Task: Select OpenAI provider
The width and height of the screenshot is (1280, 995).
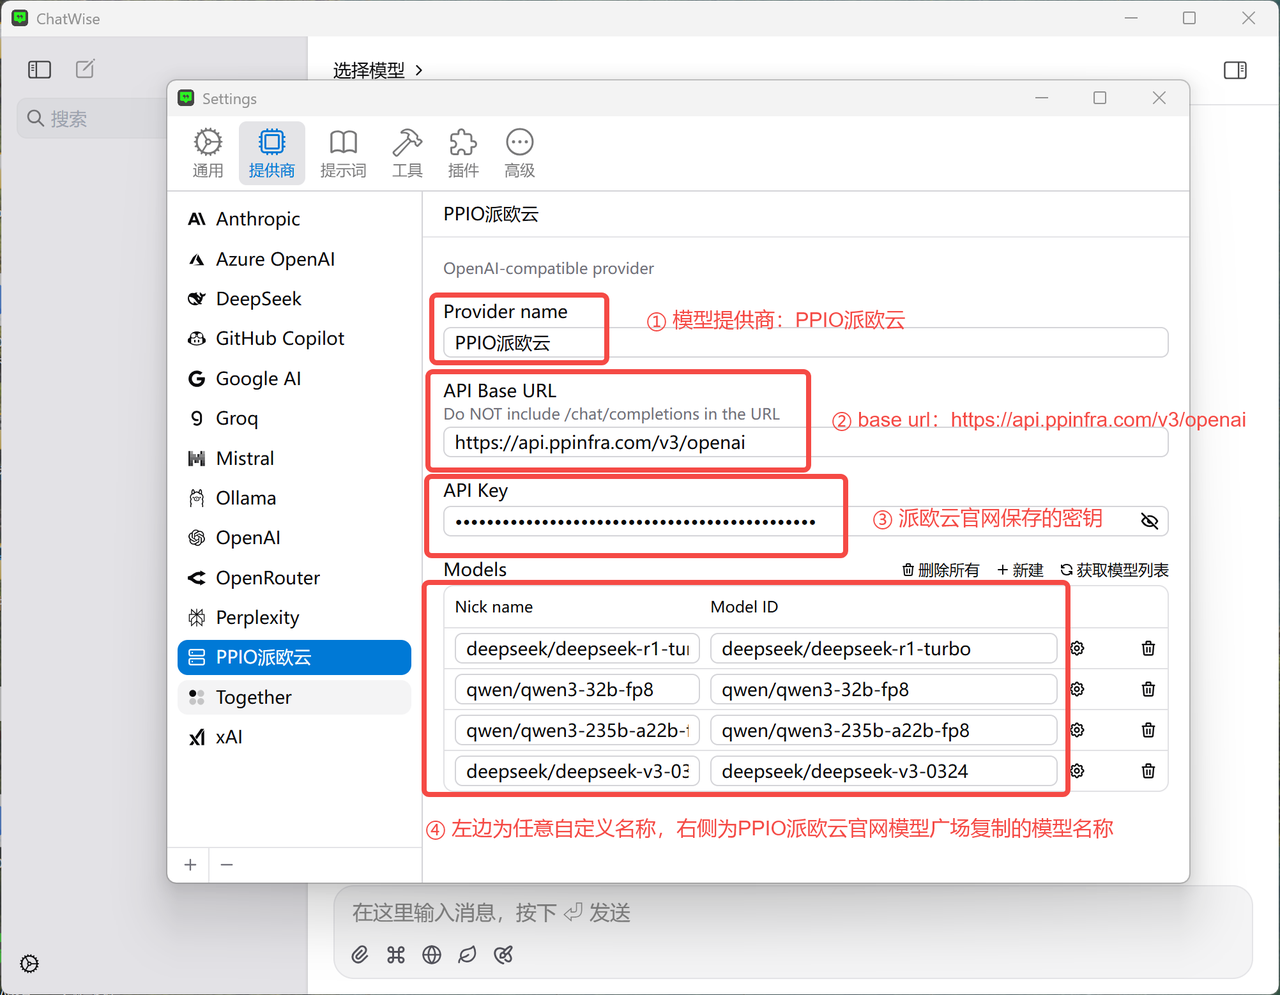Action: pos(294,538)
